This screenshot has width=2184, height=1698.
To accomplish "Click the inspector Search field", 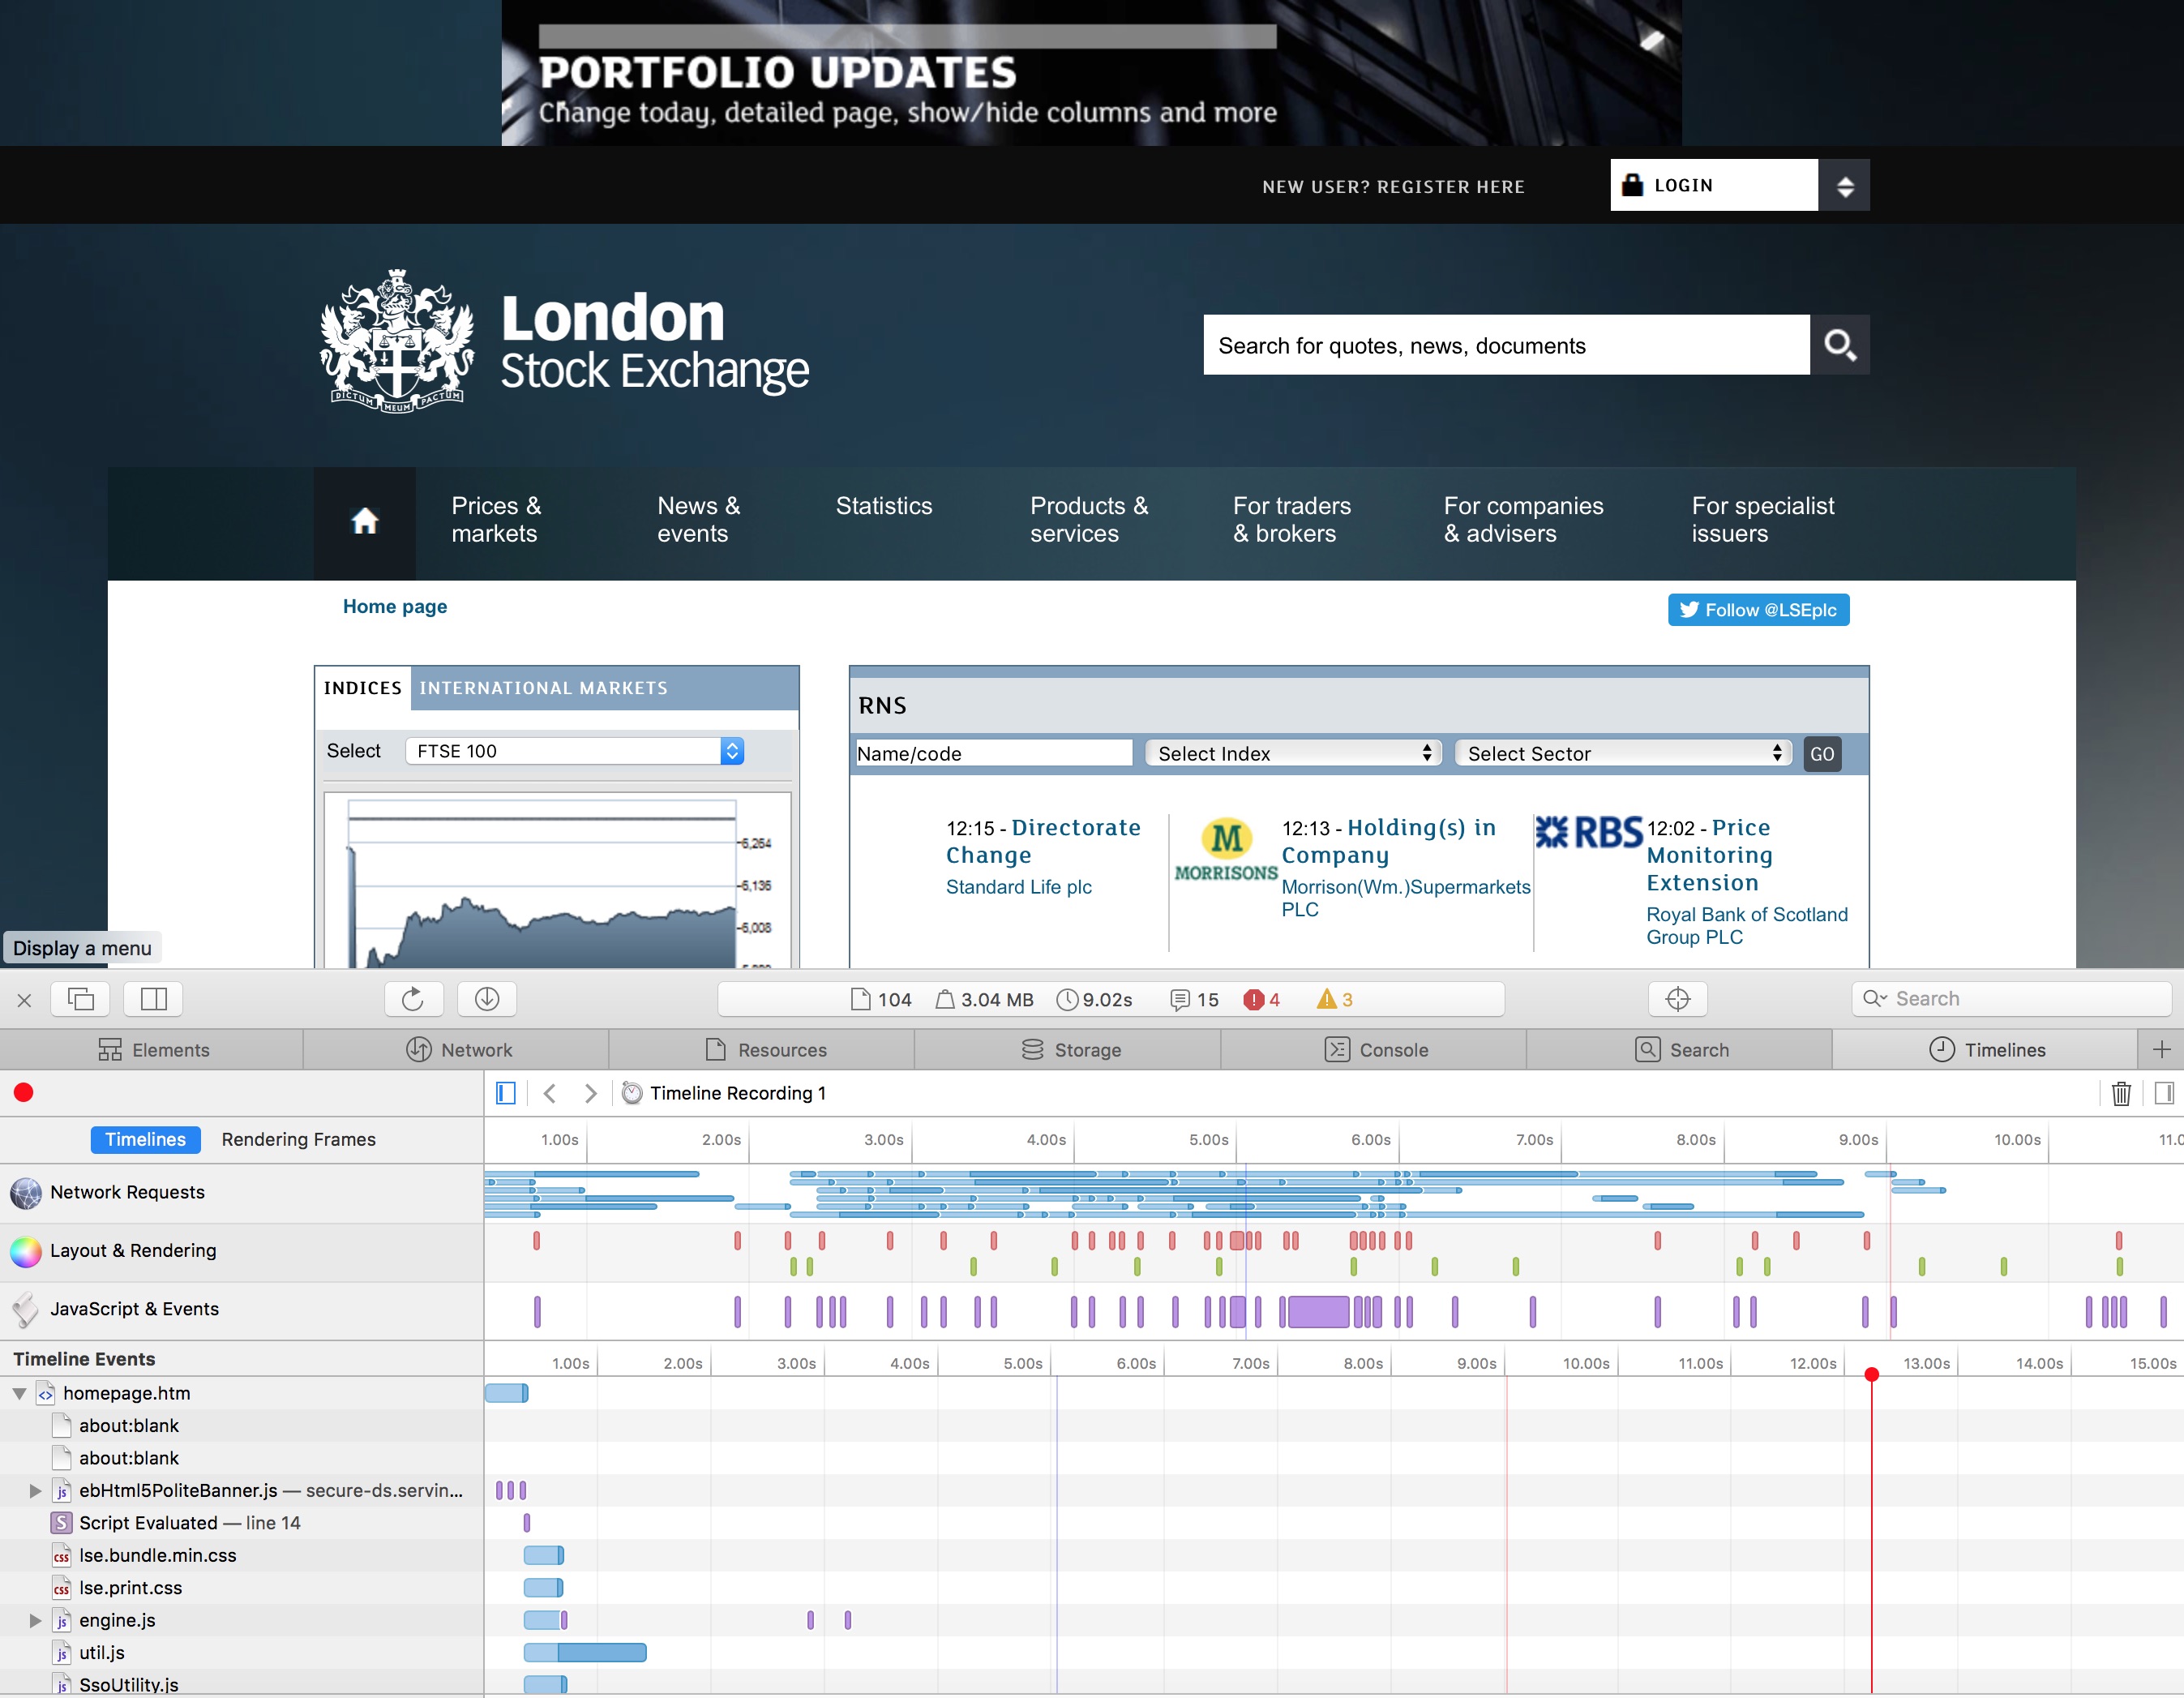I will pos(2011,999).
